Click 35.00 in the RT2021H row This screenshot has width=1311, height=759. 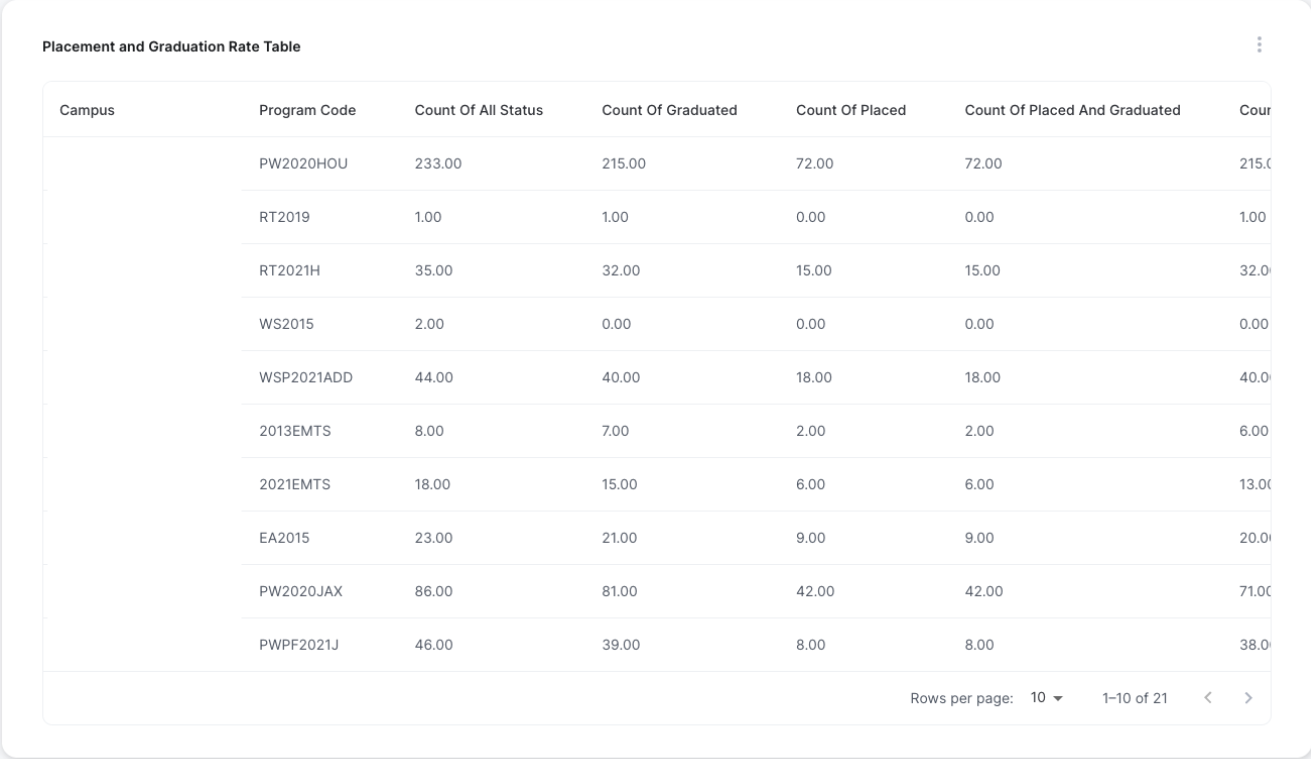point(434,271)
